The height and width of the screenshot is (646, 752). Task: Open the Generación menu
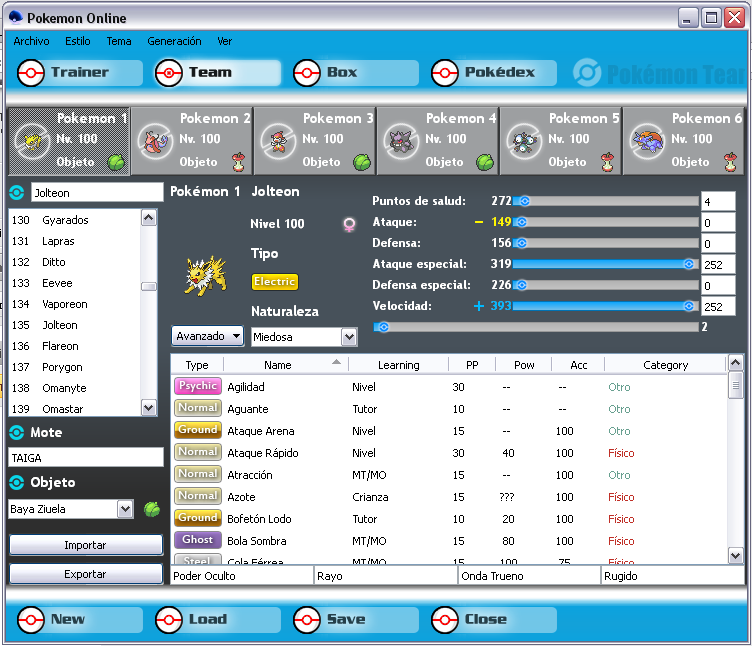174,41
